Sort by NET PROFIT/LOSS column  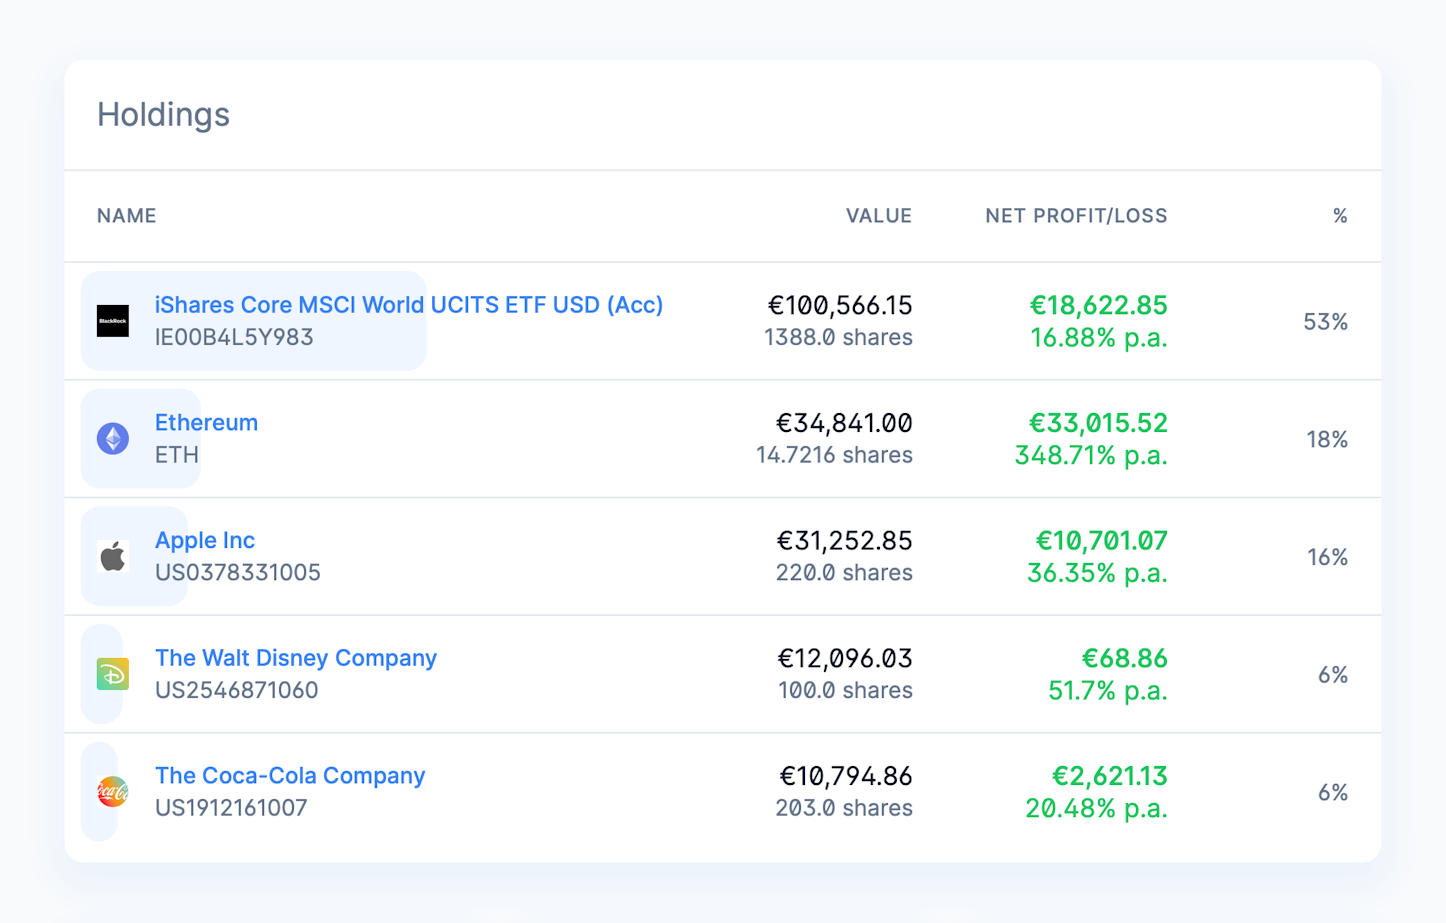pos(1075,215)
